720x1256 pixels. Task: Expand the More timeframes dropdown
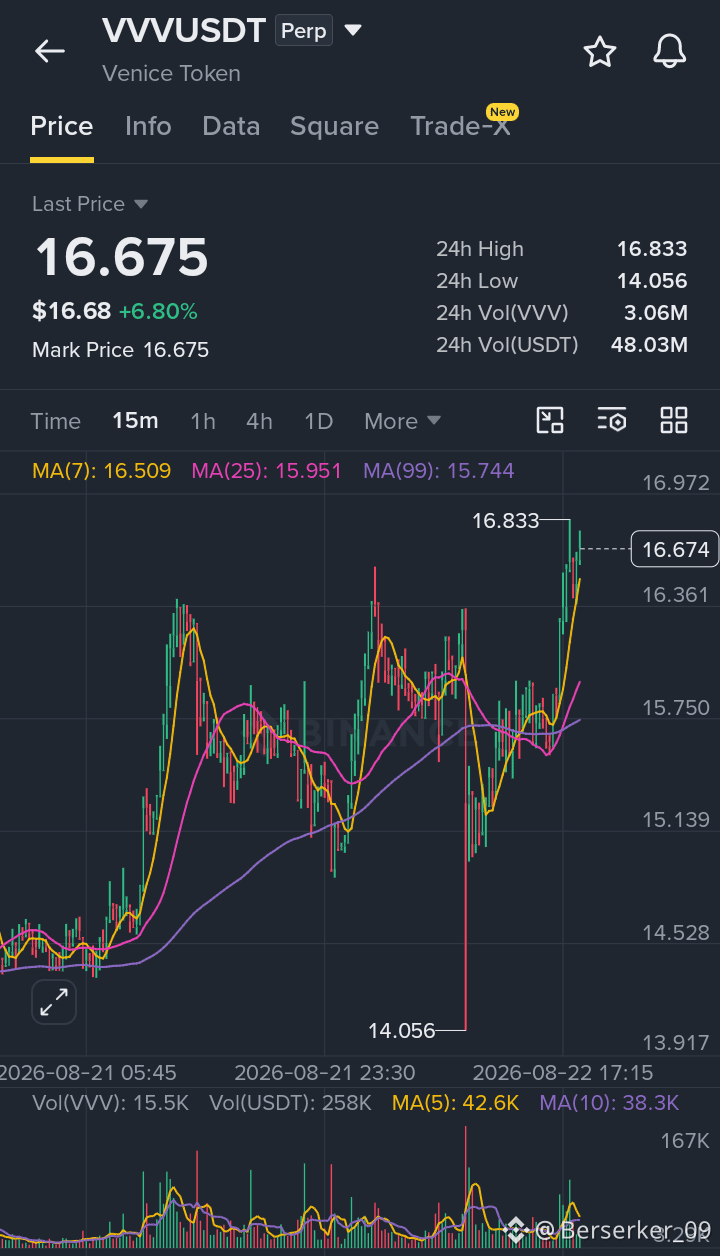click(x=402, y=421)
